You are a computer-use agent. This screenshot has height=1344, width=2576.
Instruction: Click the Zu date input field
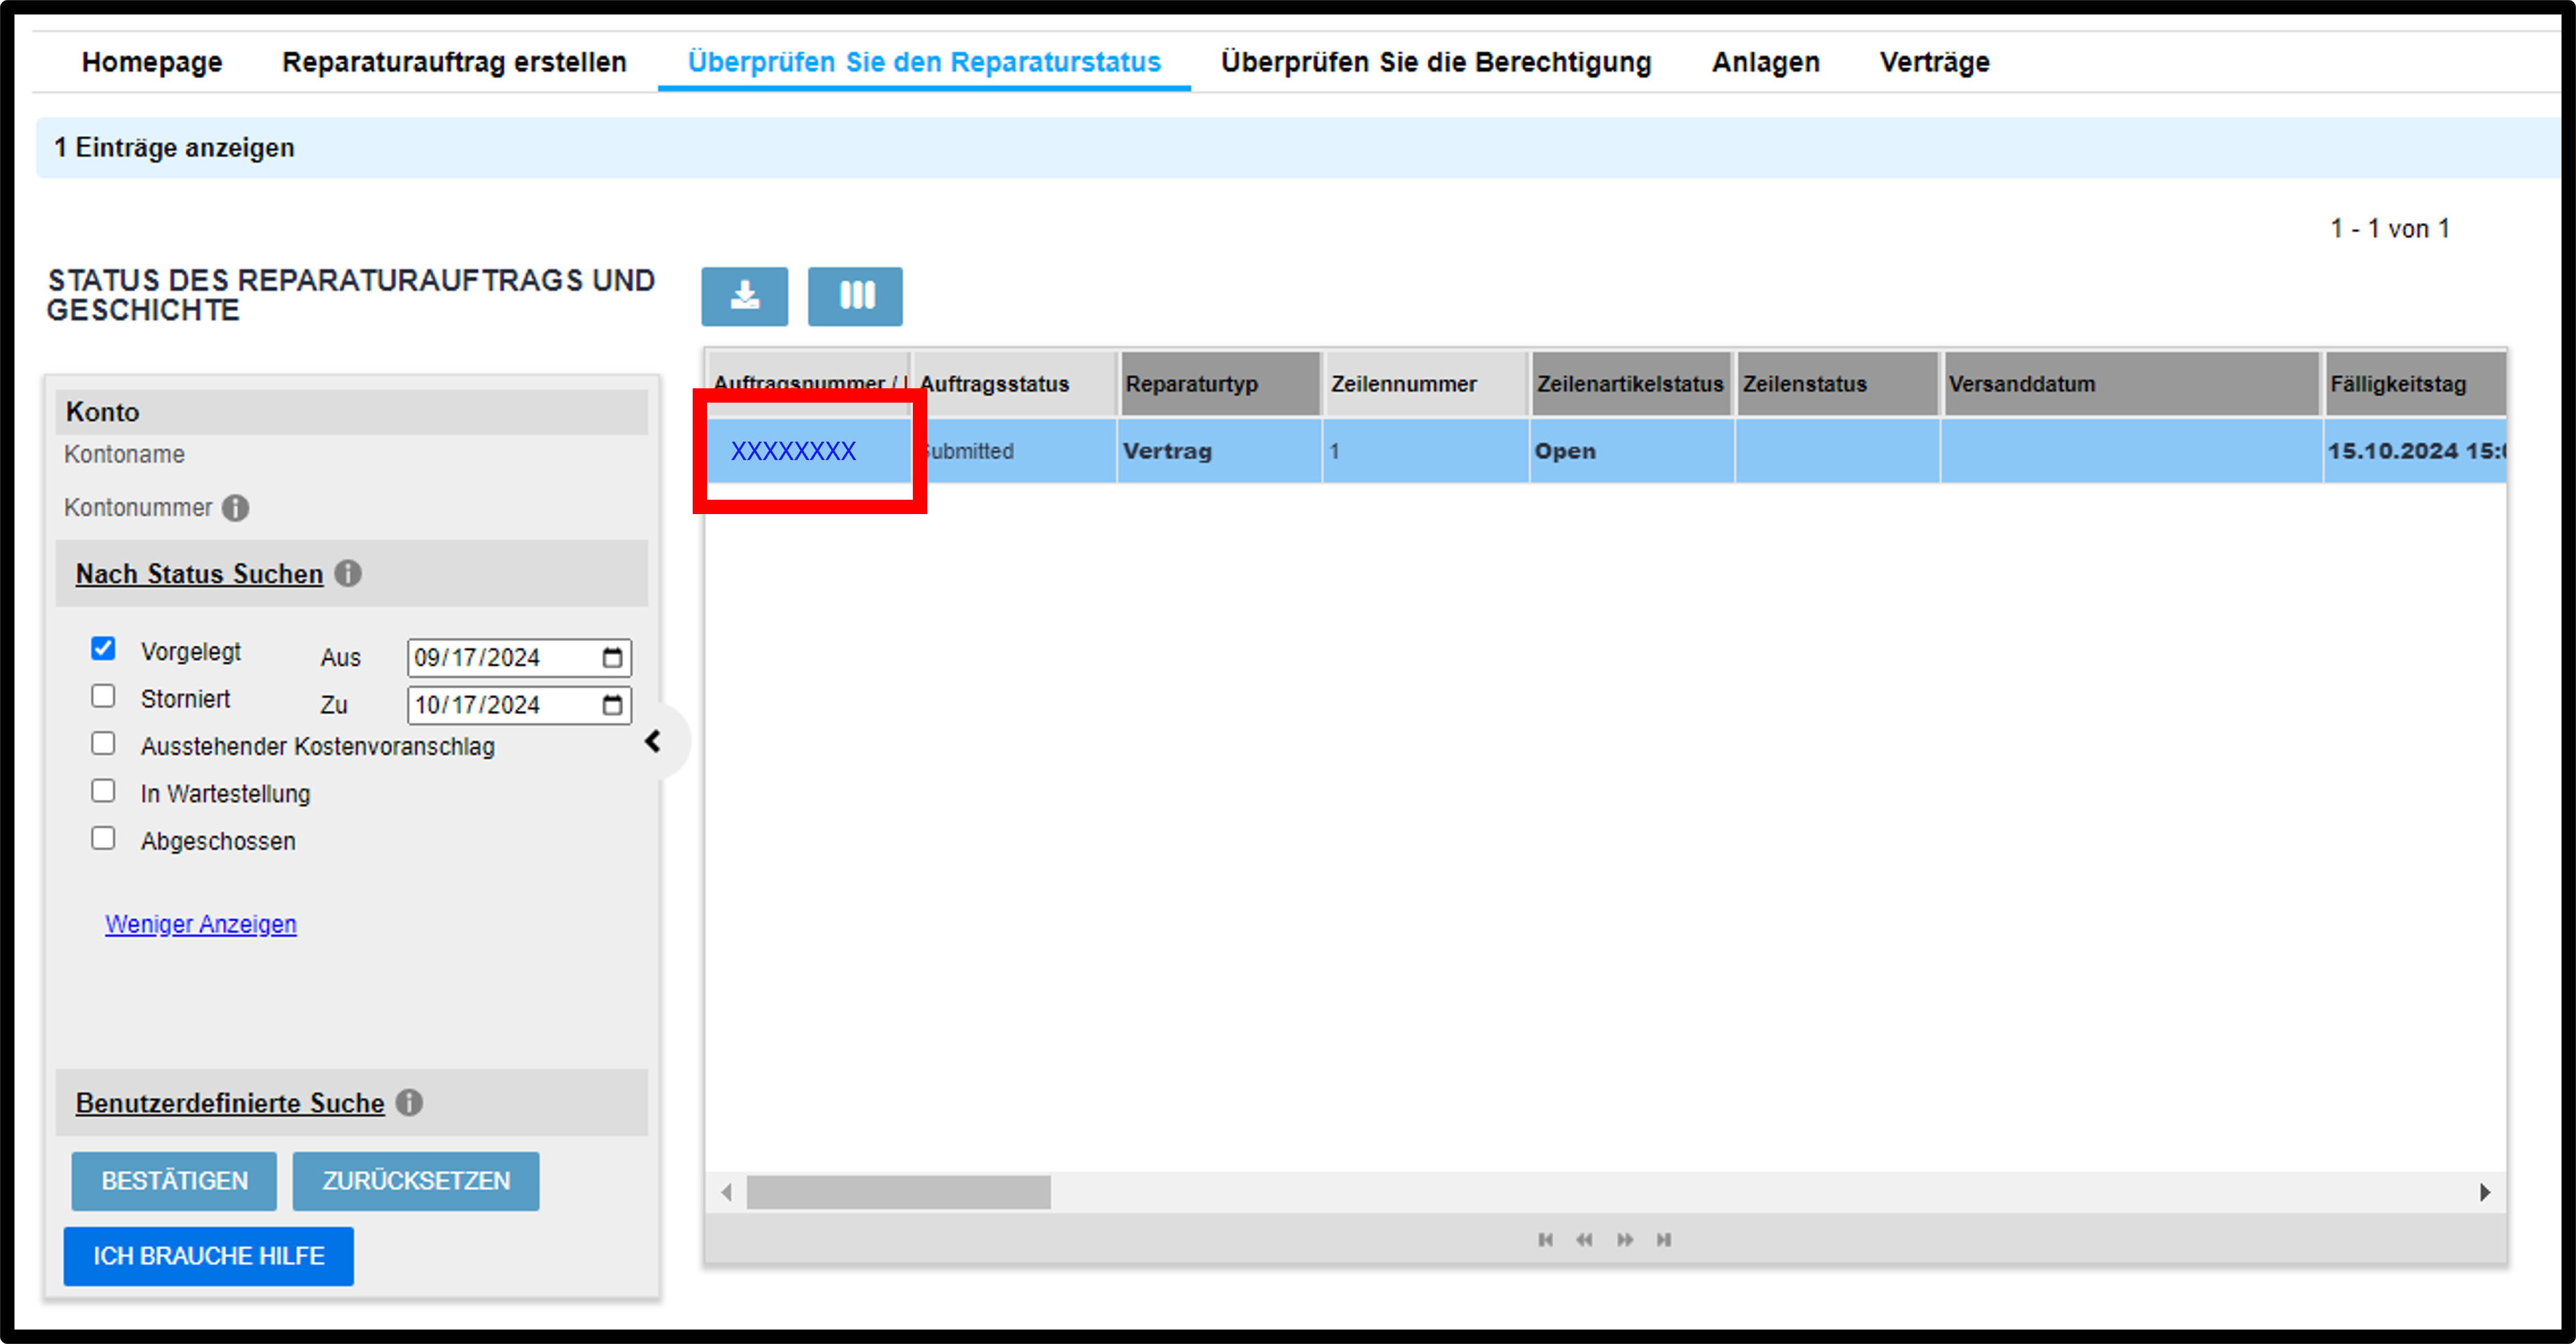(519, 705)
